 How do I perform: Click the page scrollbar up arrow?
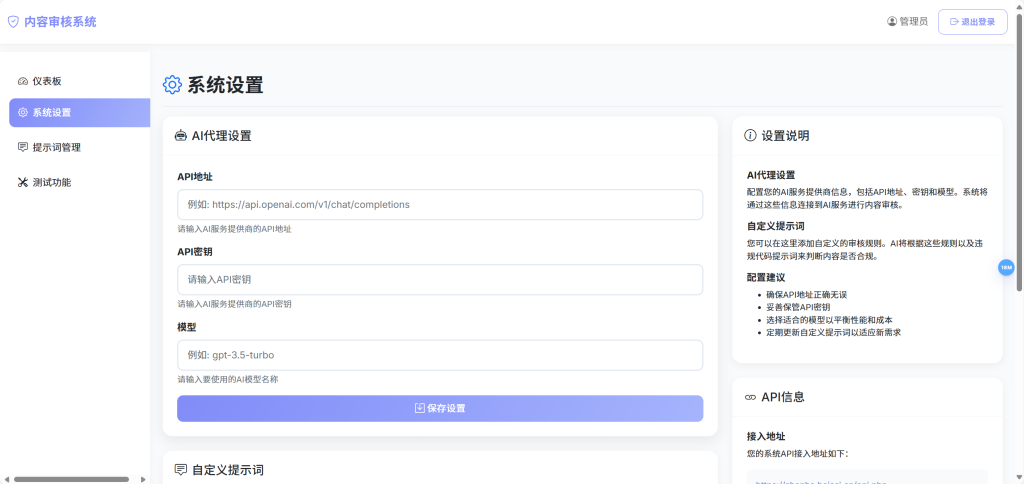(x=1018, y=5)
